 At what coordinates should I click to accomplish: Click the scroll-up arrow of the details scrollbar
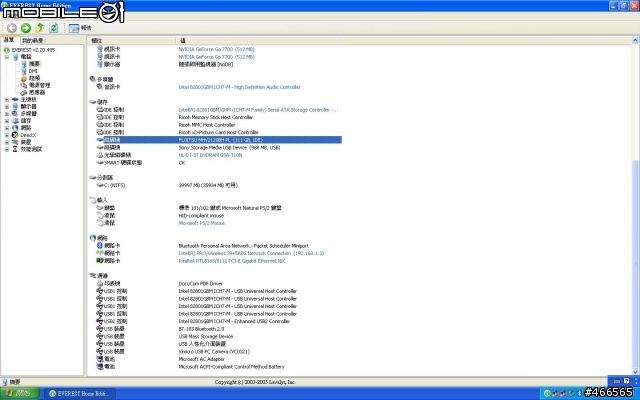point(635,40)
